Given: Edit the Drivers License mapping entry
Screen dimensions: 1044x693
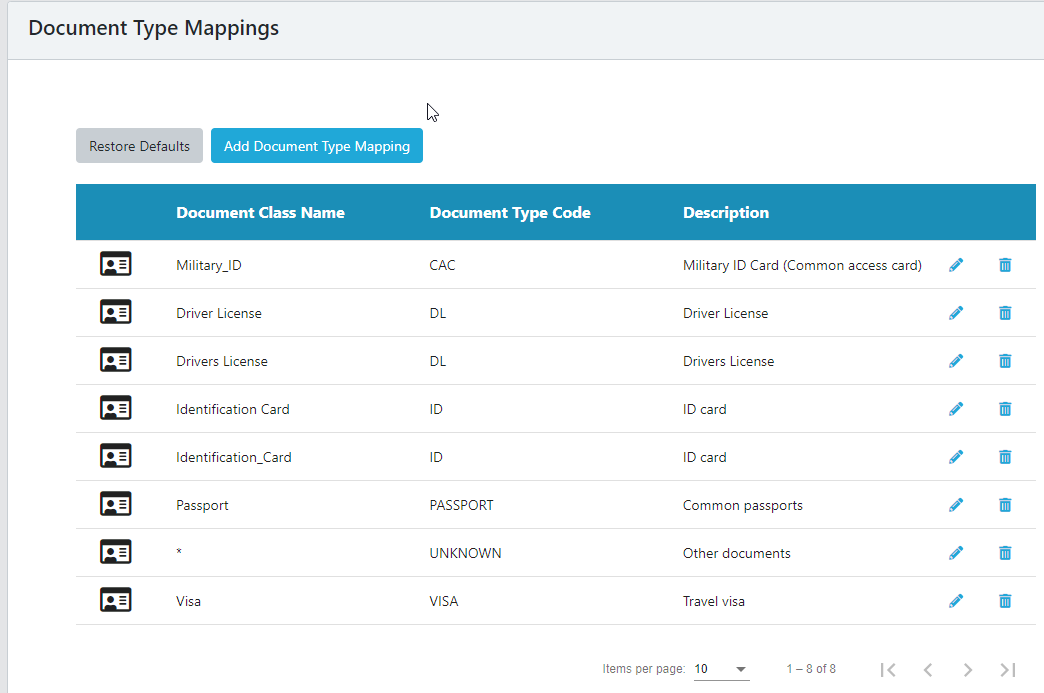Looking at the screenshot, I should [956, 361].
